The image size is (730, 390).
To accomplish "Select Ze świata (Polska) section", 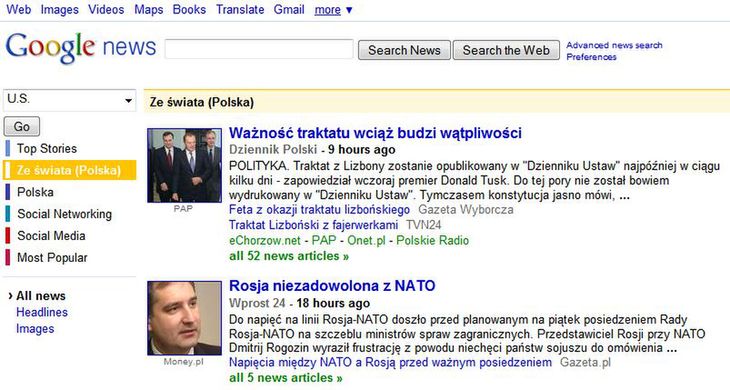I will (x=69, y=170).
